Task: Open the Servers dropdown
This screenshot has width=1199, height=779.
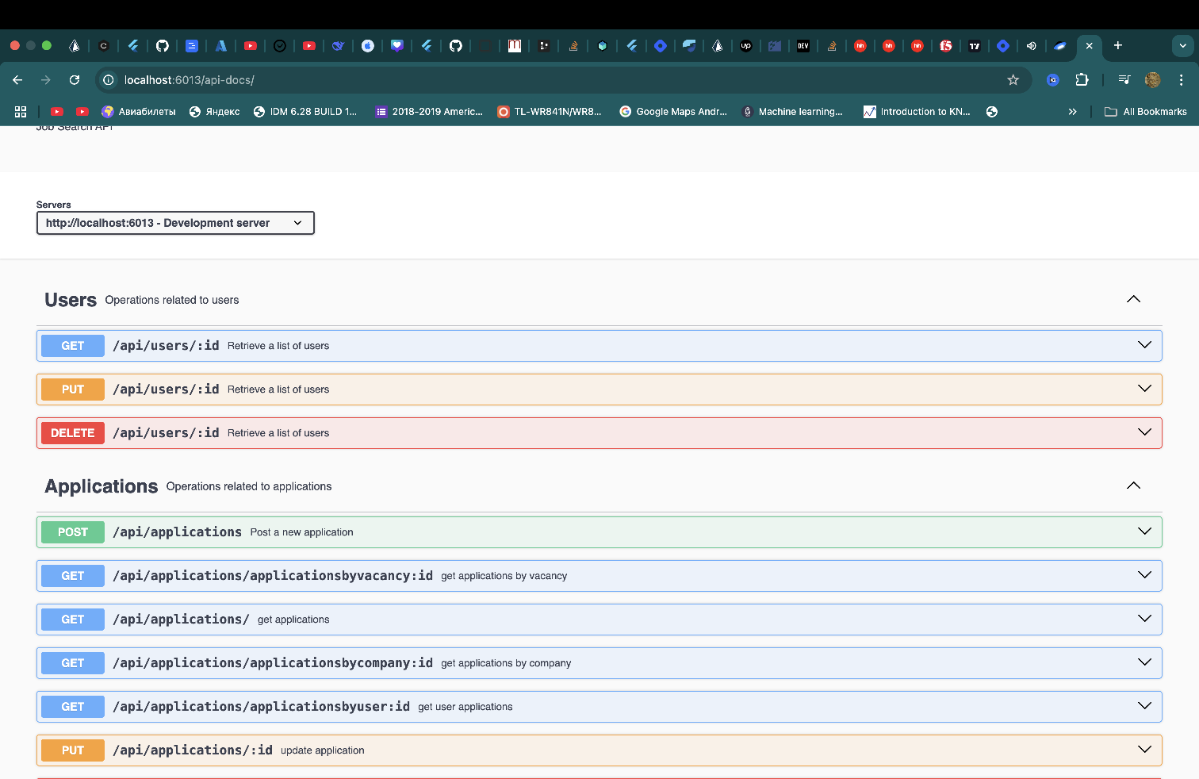Action: pyautogui.click(x=175, y=223)
